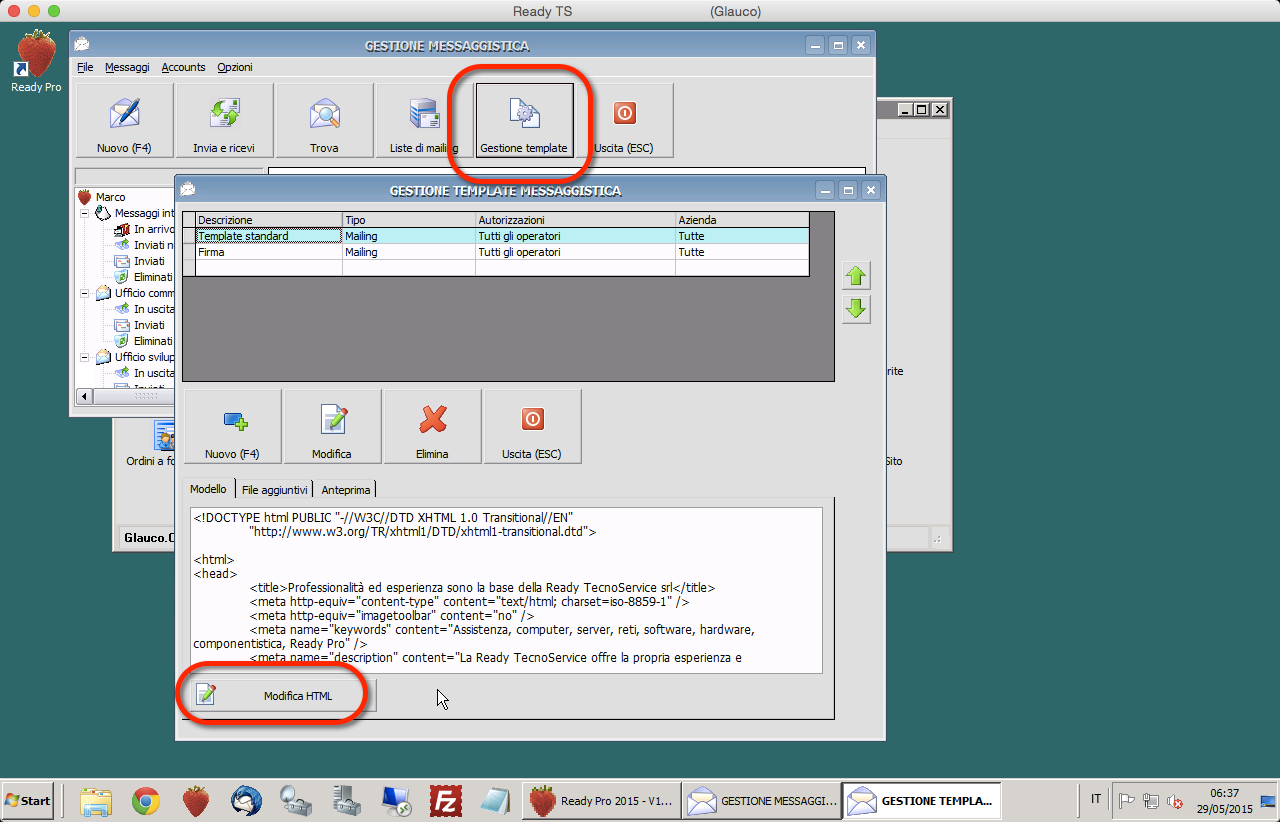Image resolution: width=1280 pixels, height=822 pixels.
Task: Click the pinned strawberry Ready Pro taskbar icon
Action: [196, 801]
